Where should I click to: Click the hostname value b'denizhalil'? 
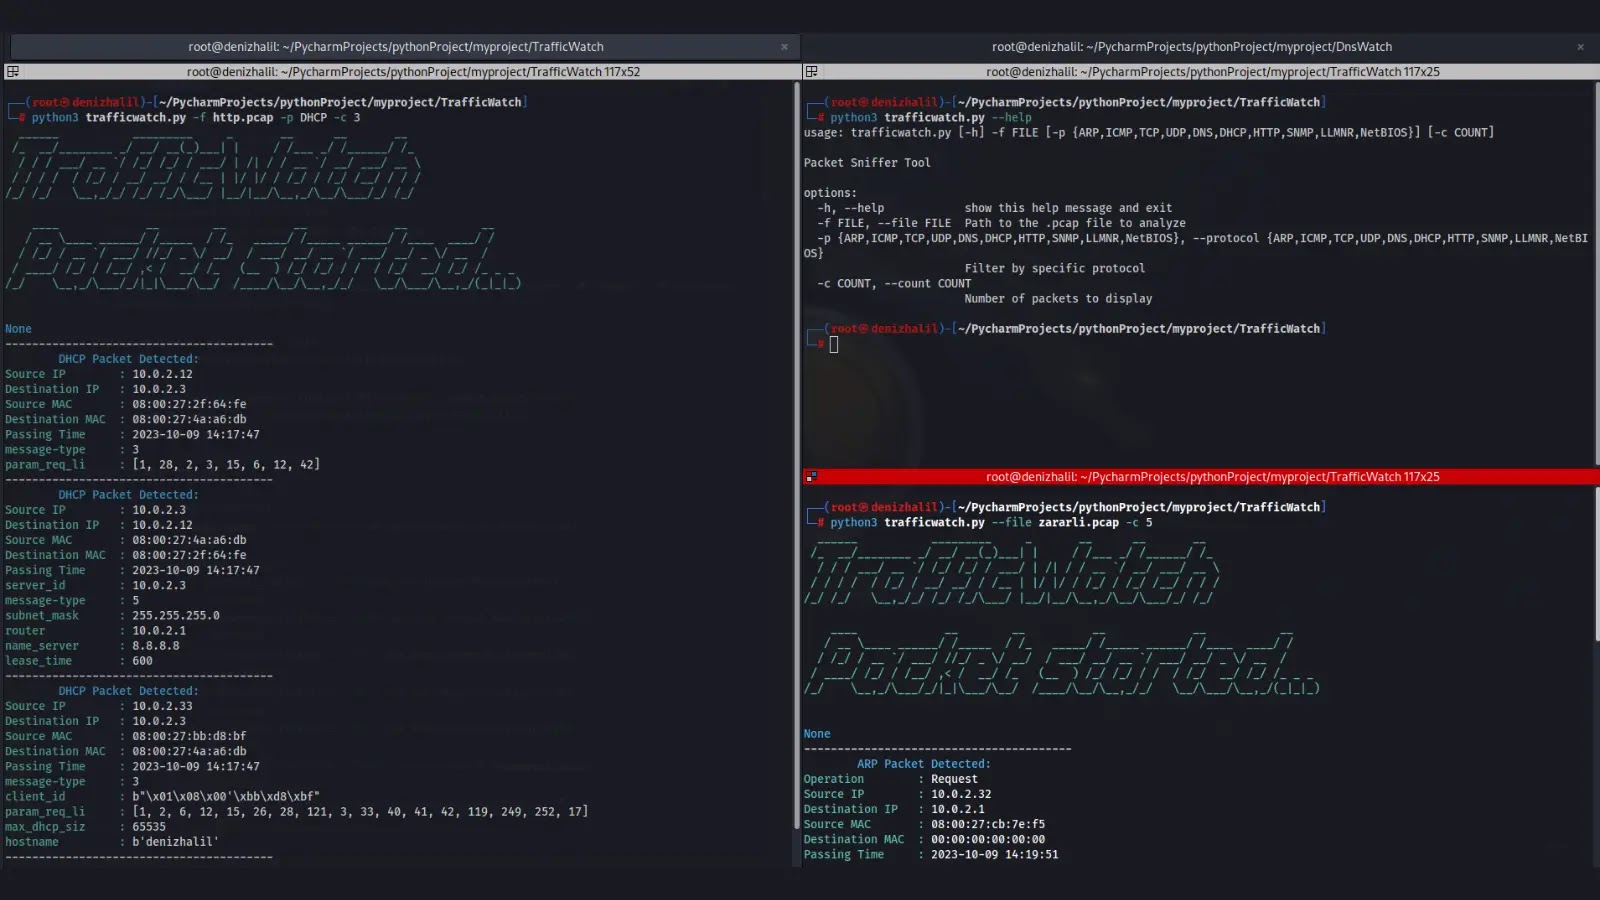[176, 841]
